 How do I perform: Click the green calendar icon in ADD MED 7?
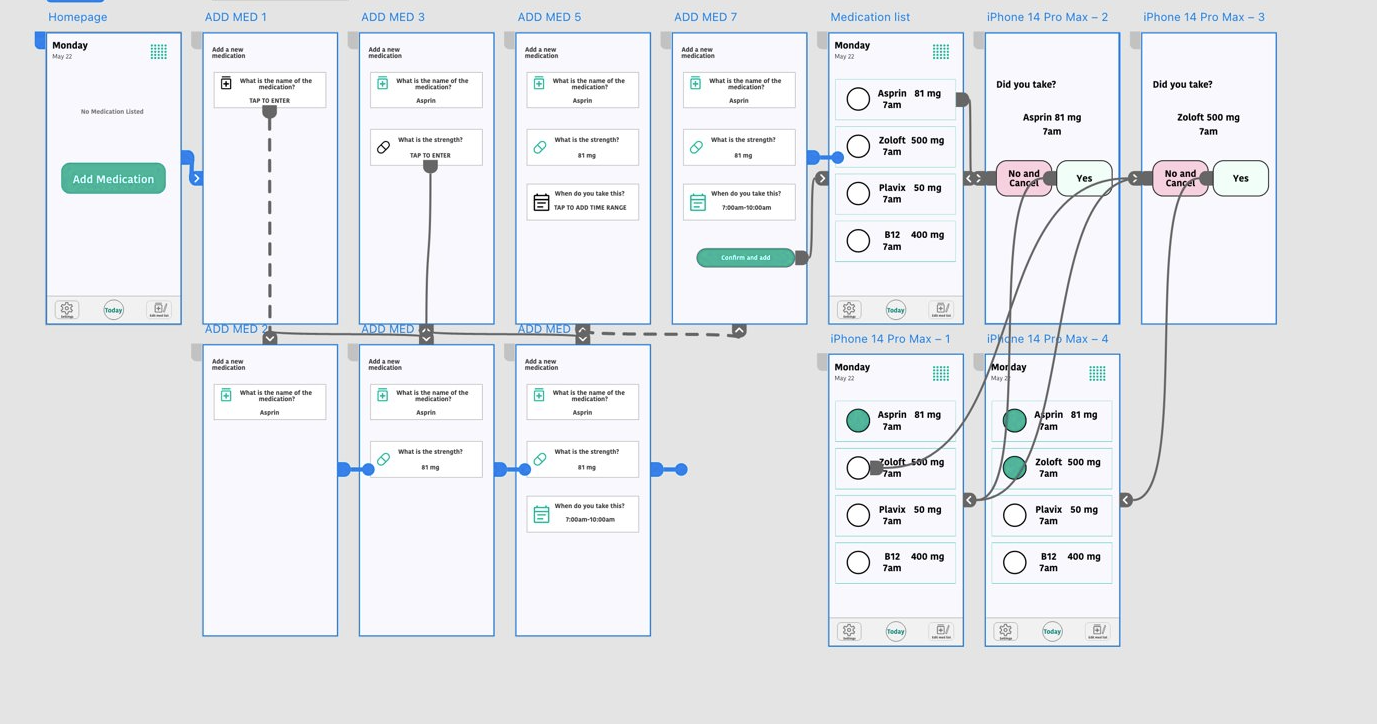[698, 202]
